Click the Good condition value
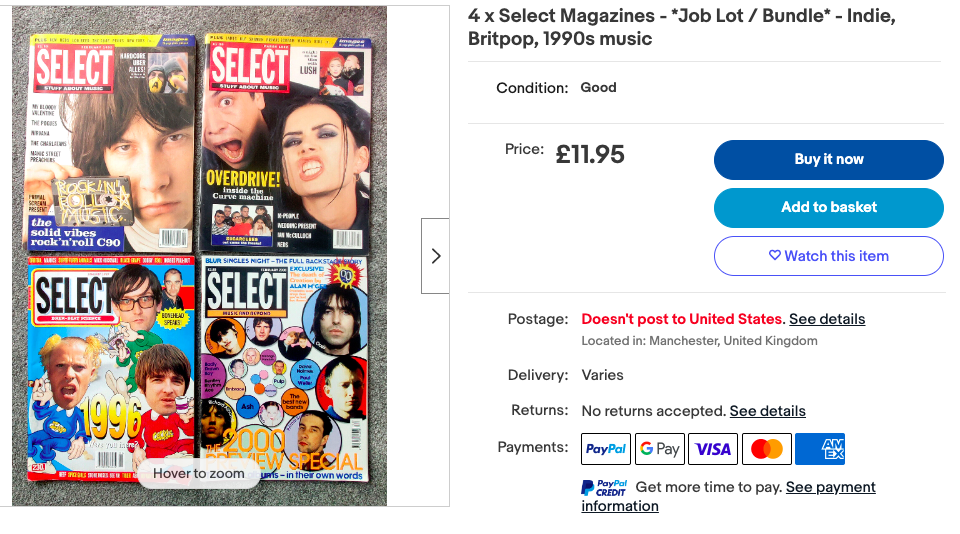This screenshot has height=534, width=960. tap(598, 87)
